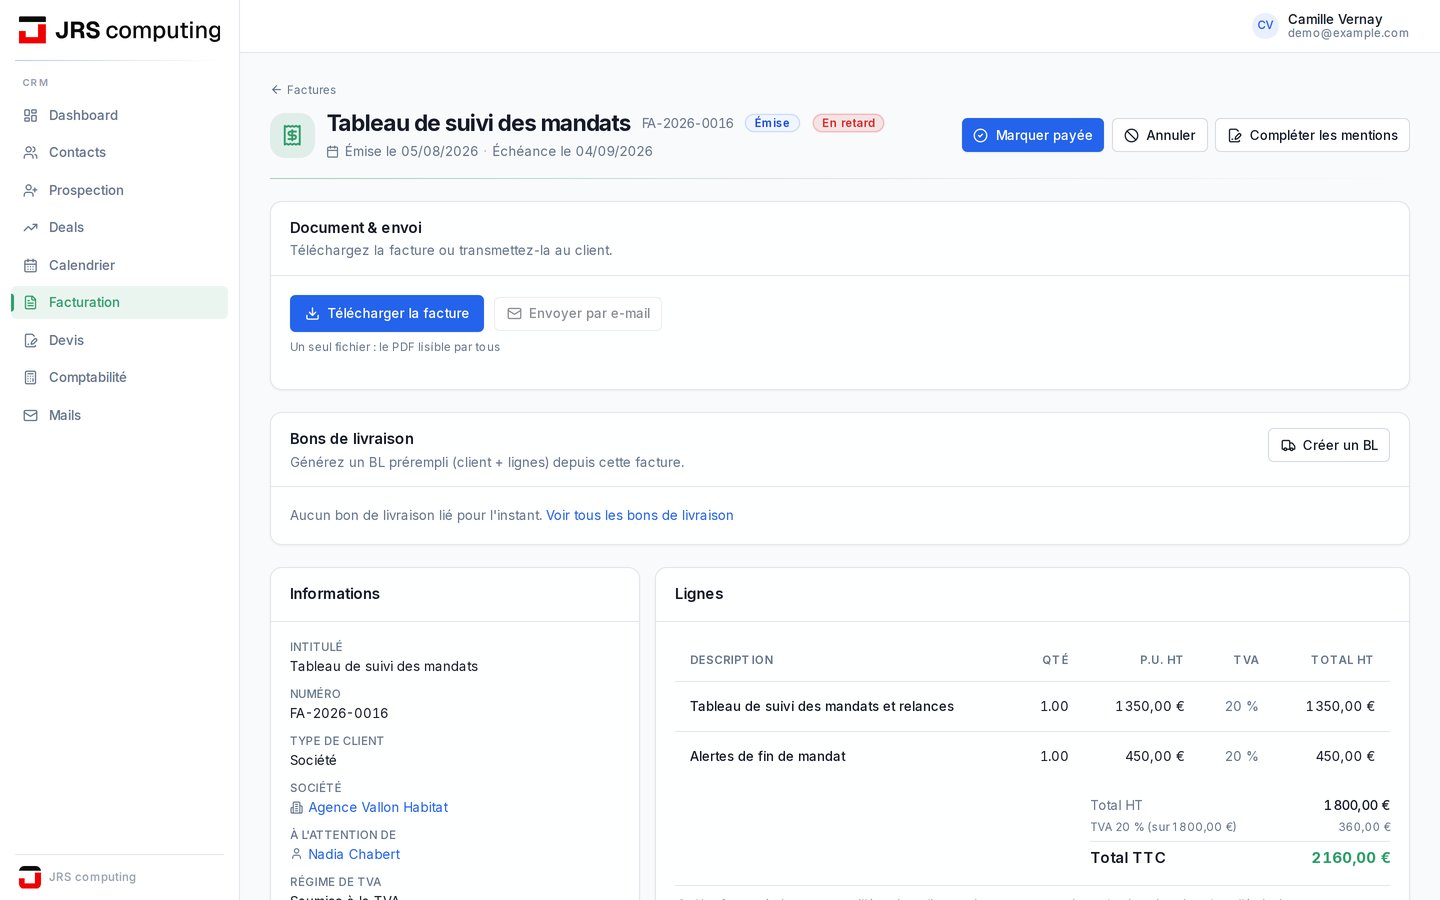
Task: Create a delivery note with Créer un BL
Action: [1329, 445]
